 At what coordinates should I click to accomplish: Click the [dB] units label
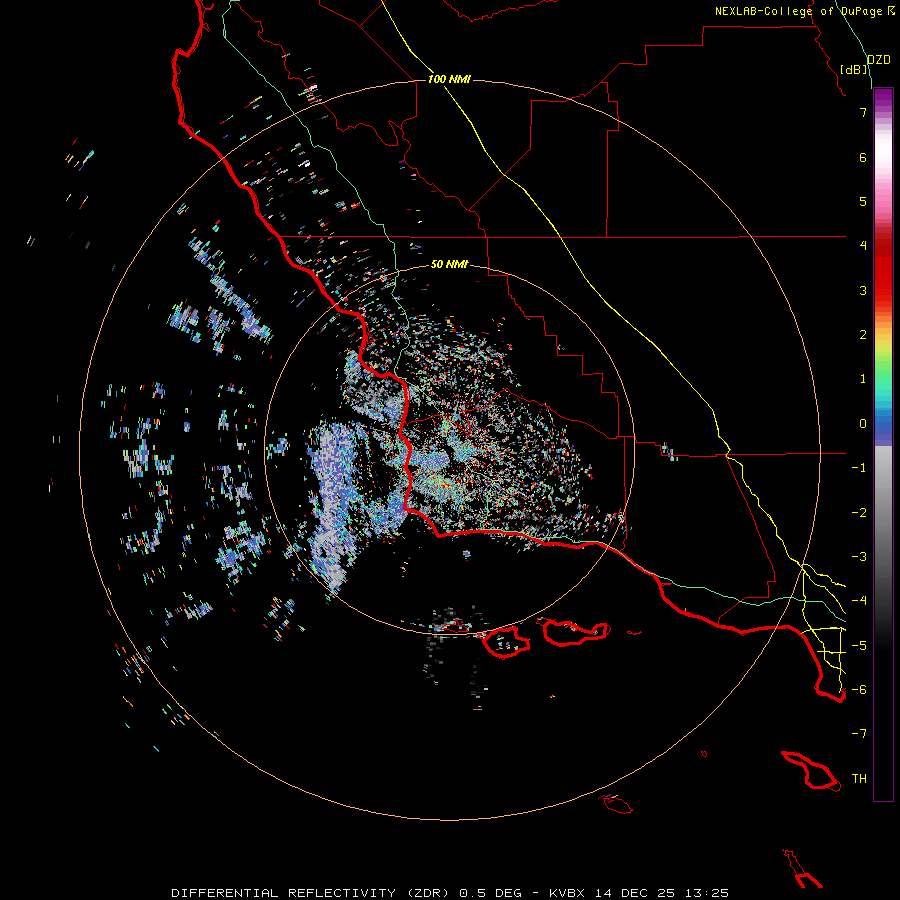853,70
